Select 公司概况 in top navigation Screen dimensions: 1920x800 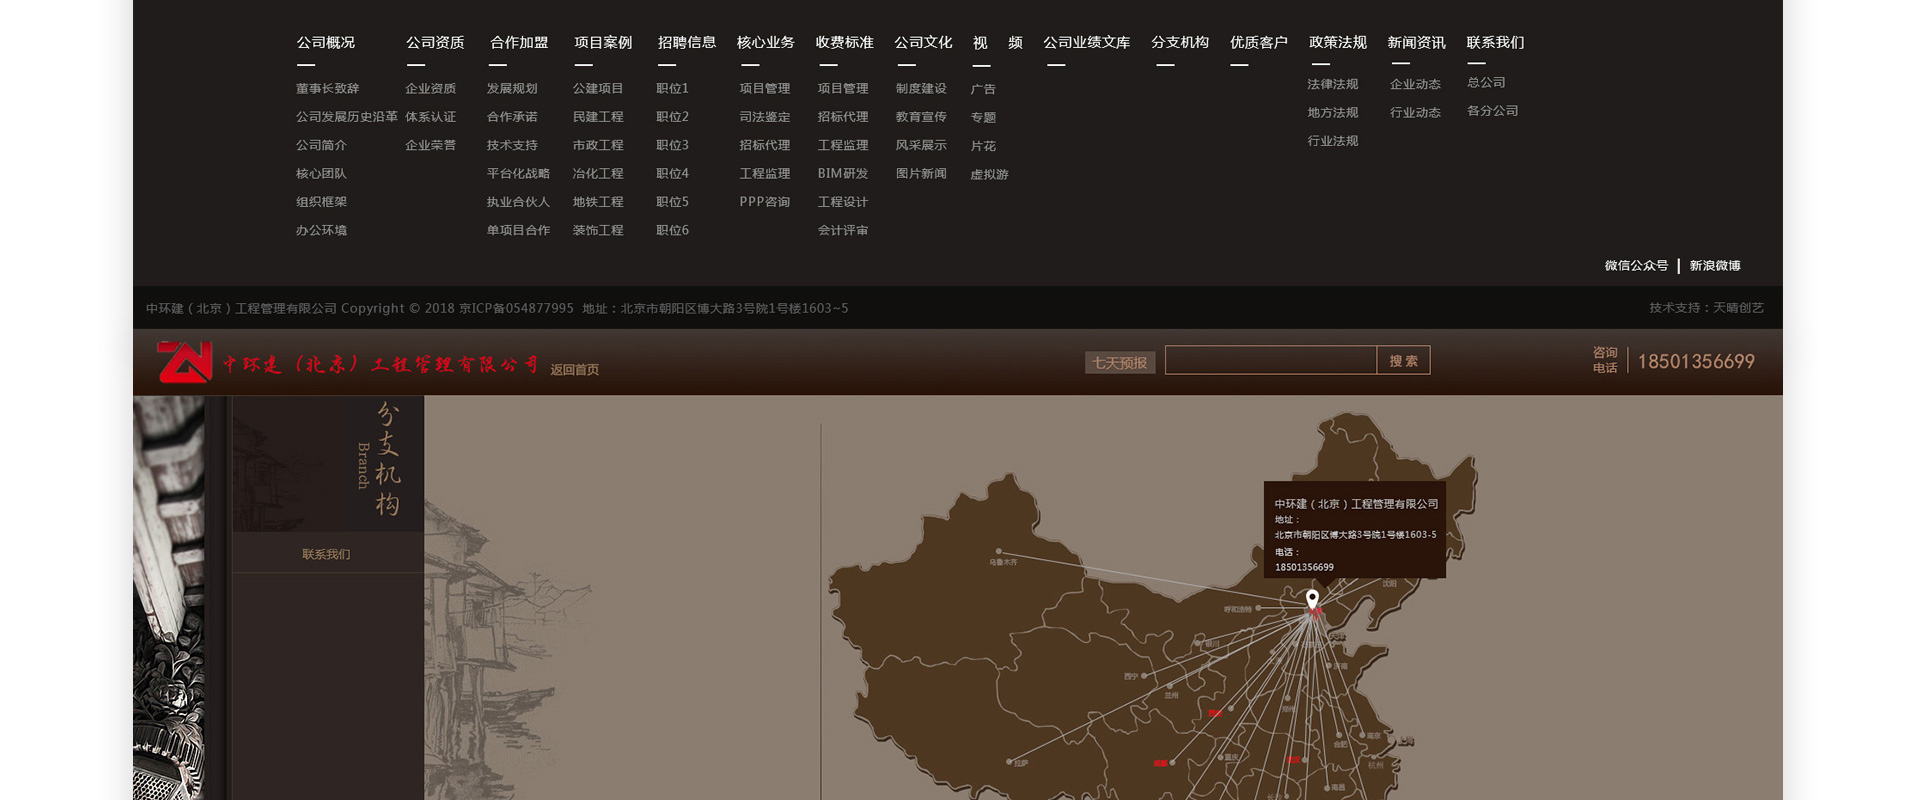pos(325,43)
